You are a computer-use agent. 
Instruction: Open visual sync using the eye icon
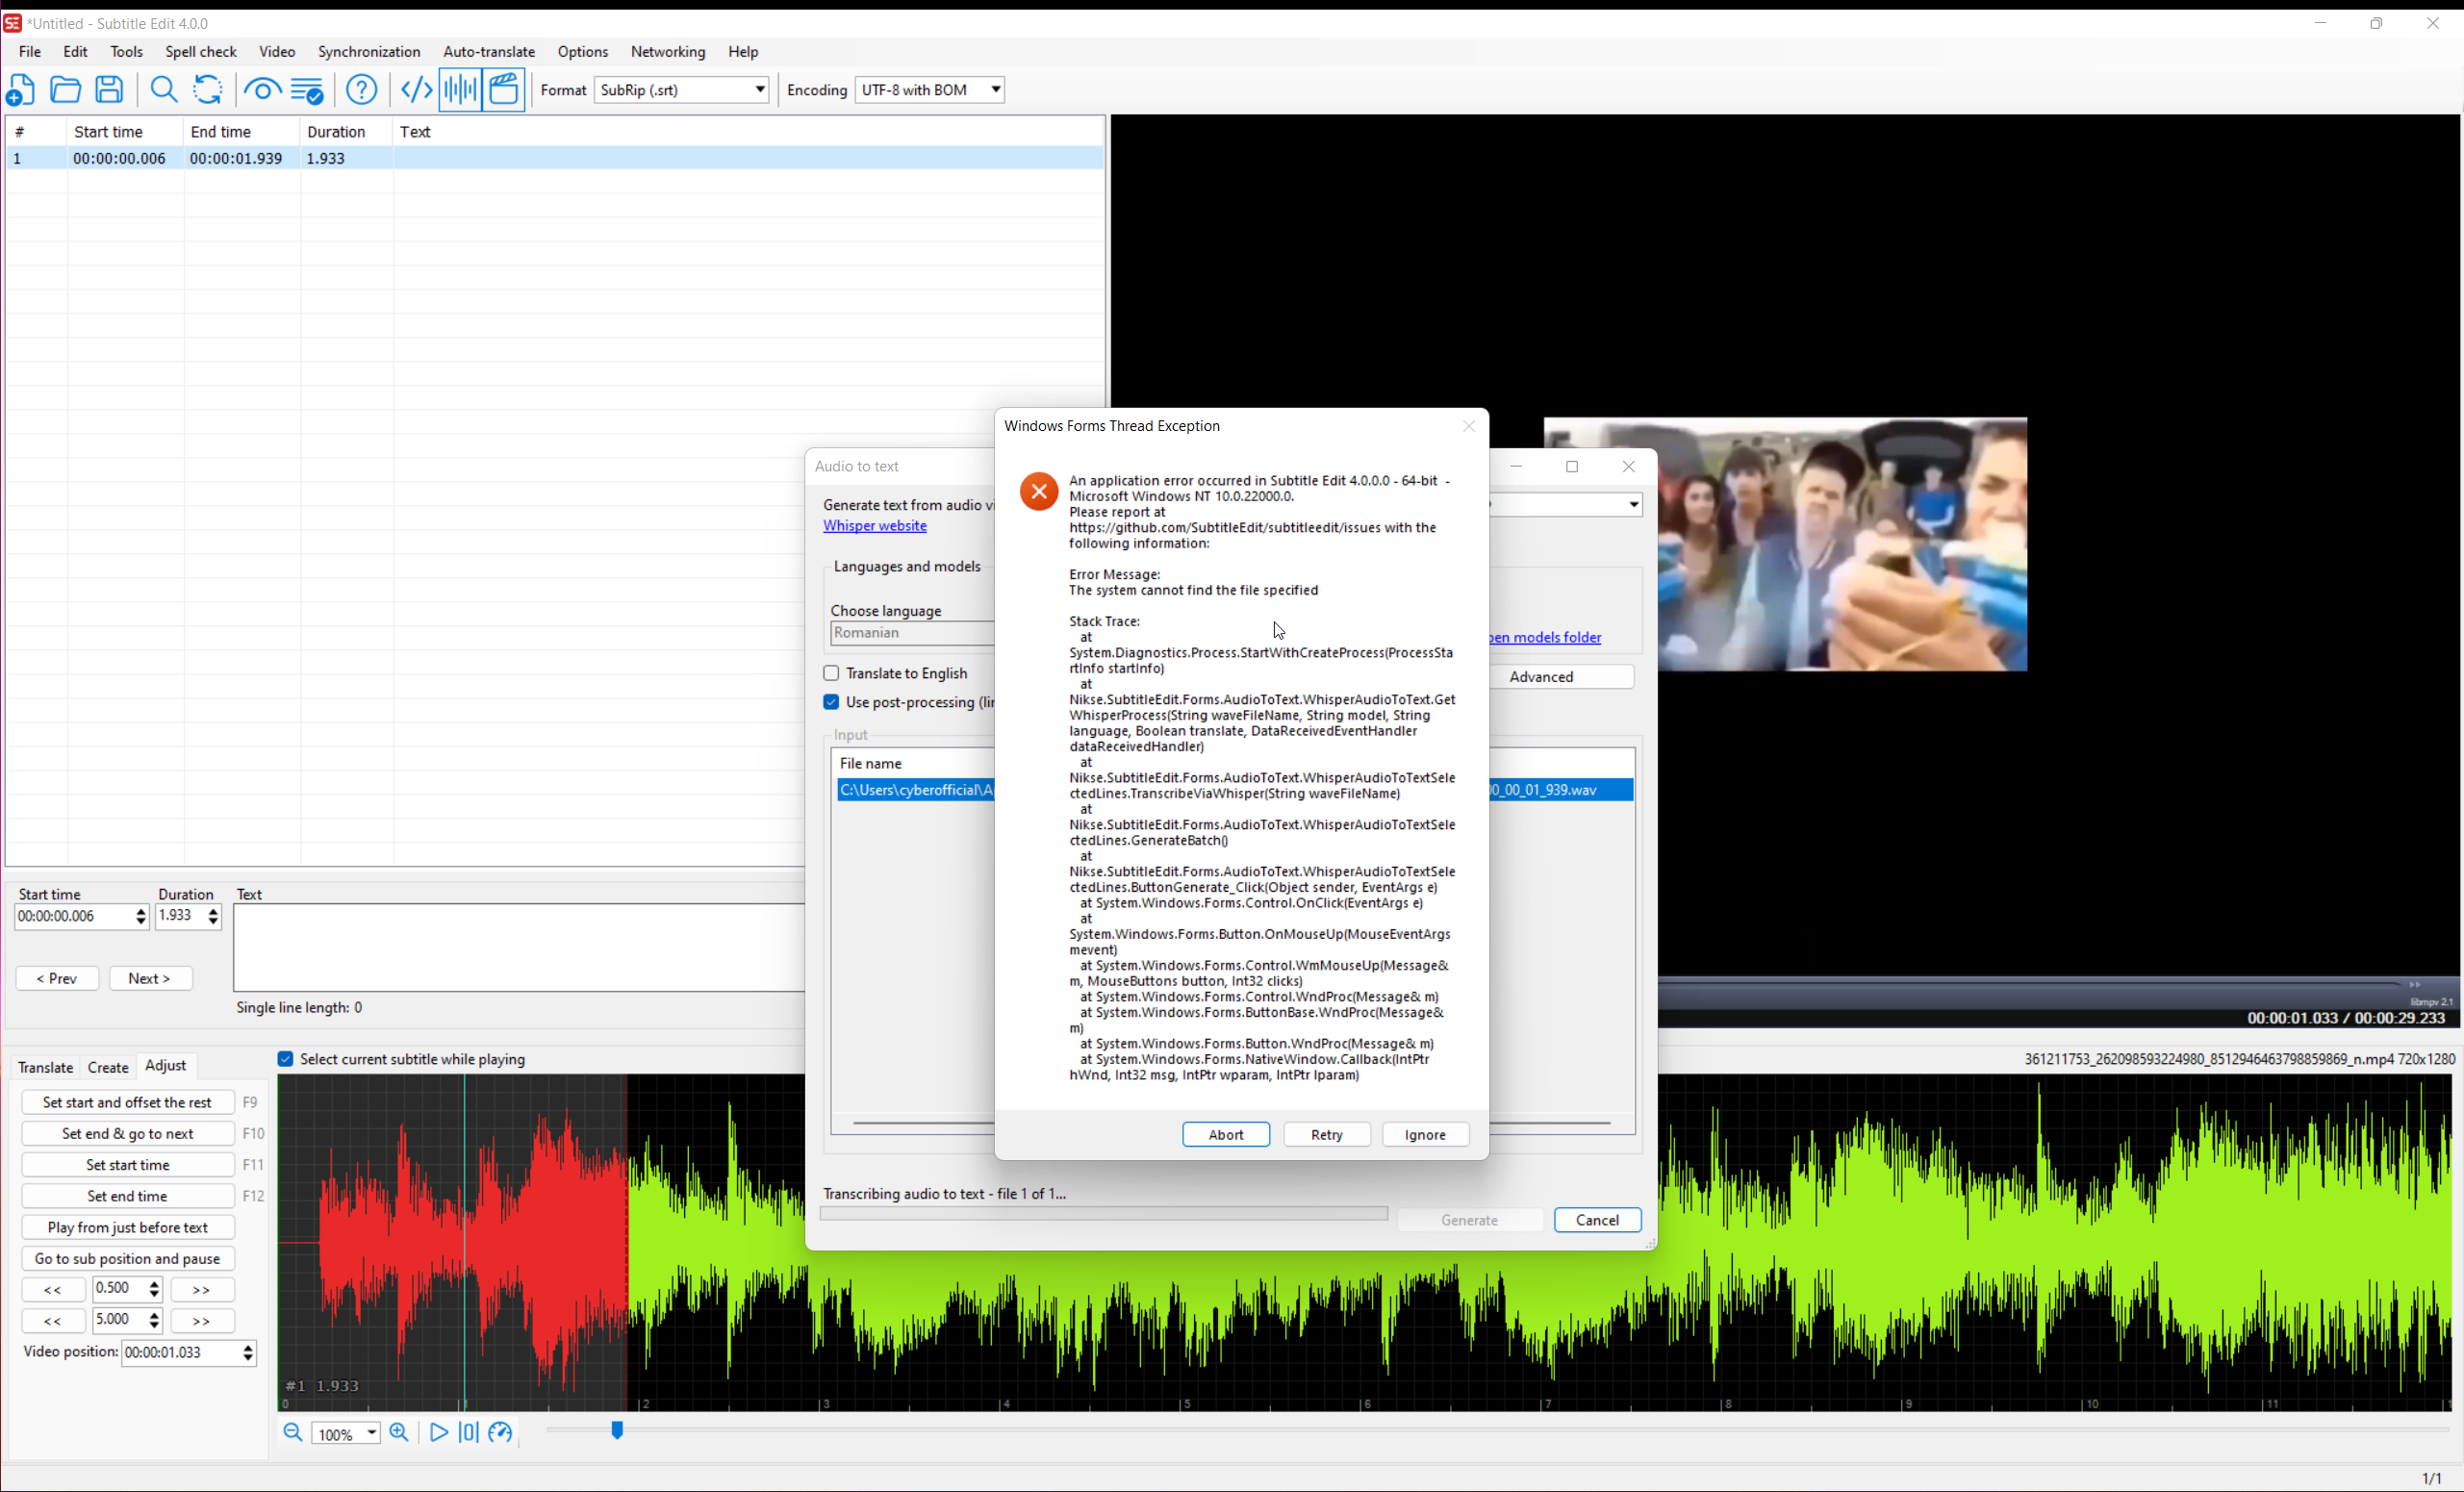tap(261, 89)
